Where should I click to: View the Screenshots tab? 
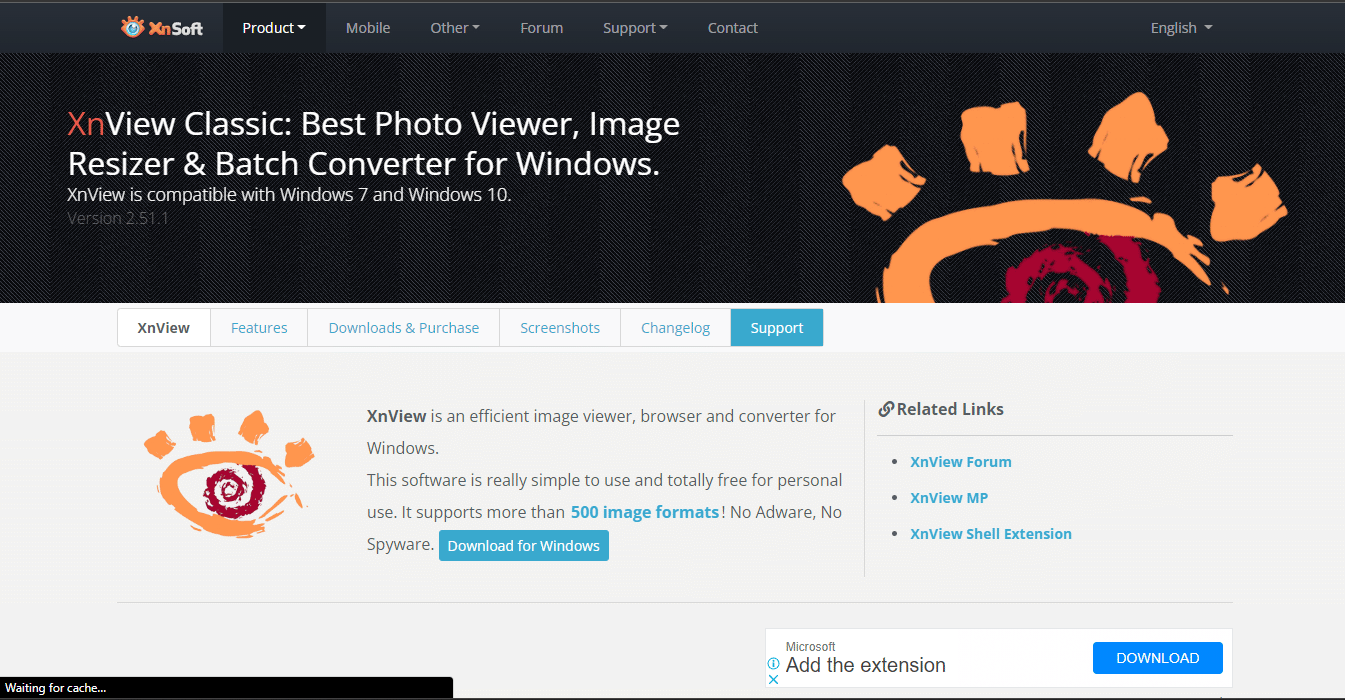[560, 328]
